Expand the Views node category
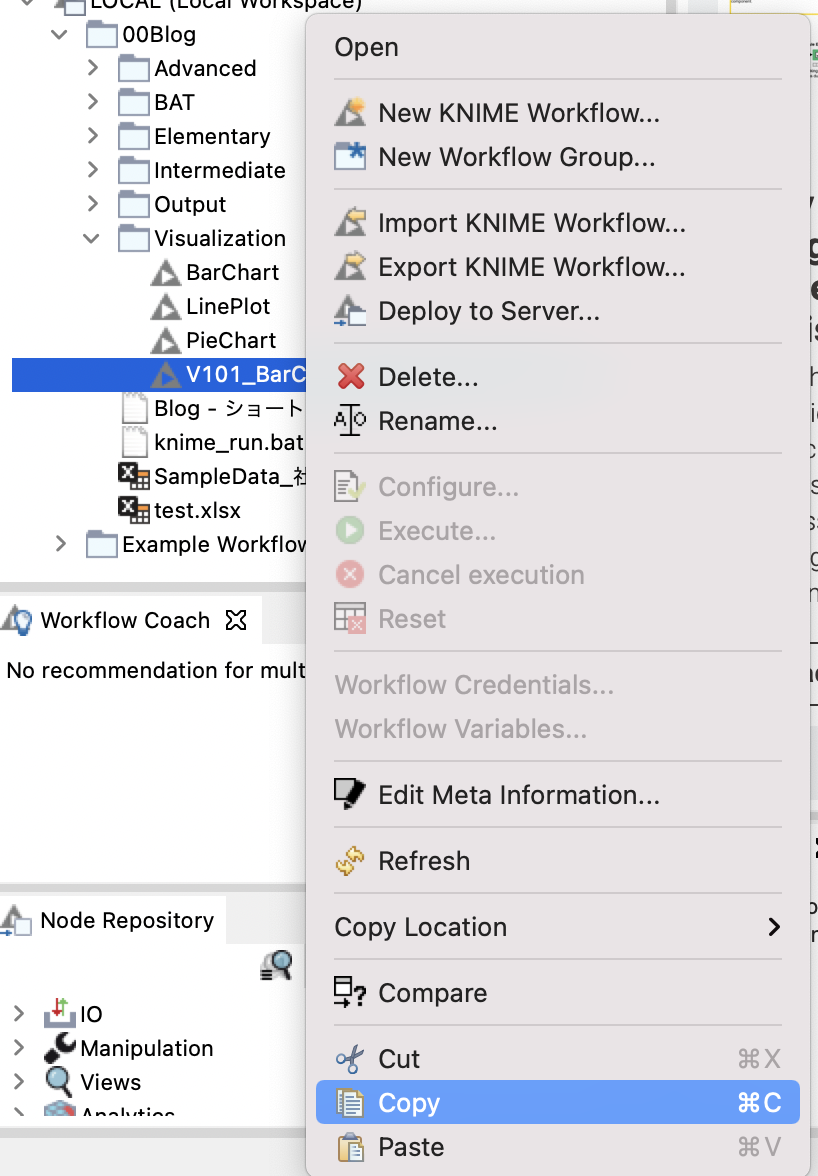 pos(19,1082)
